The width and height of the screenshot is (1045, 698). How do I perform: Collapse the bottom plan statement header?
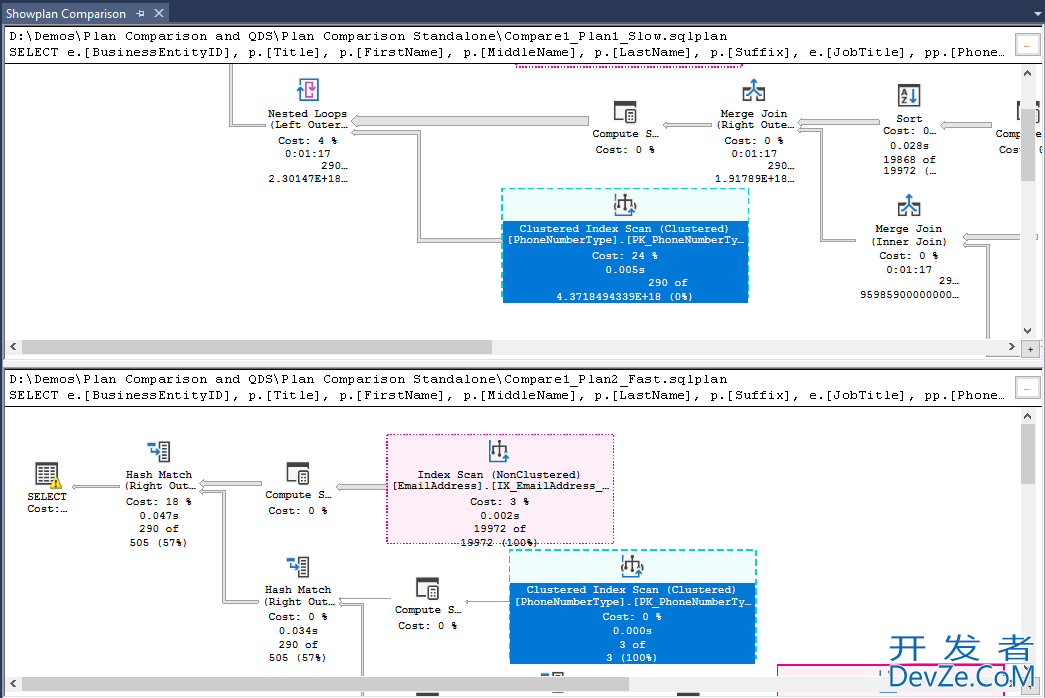tap(1027, 387)
